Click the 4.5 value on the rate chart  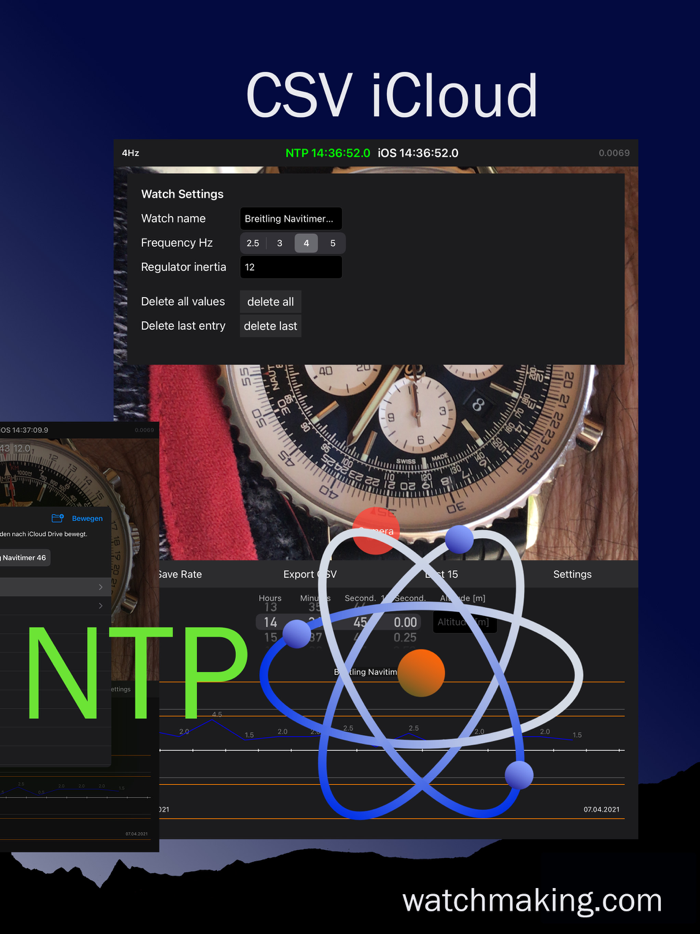217,714
